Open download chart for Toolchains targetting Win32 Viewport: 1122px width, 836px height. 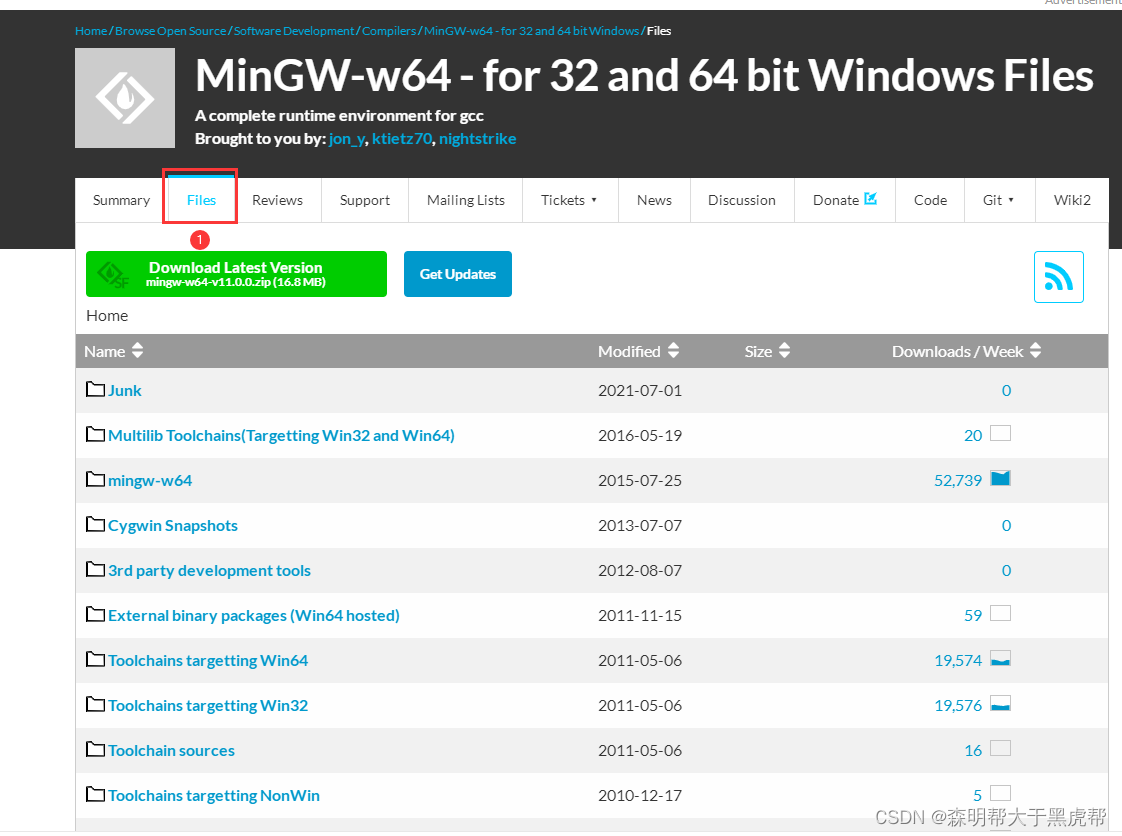click(x=1000, y=704)
